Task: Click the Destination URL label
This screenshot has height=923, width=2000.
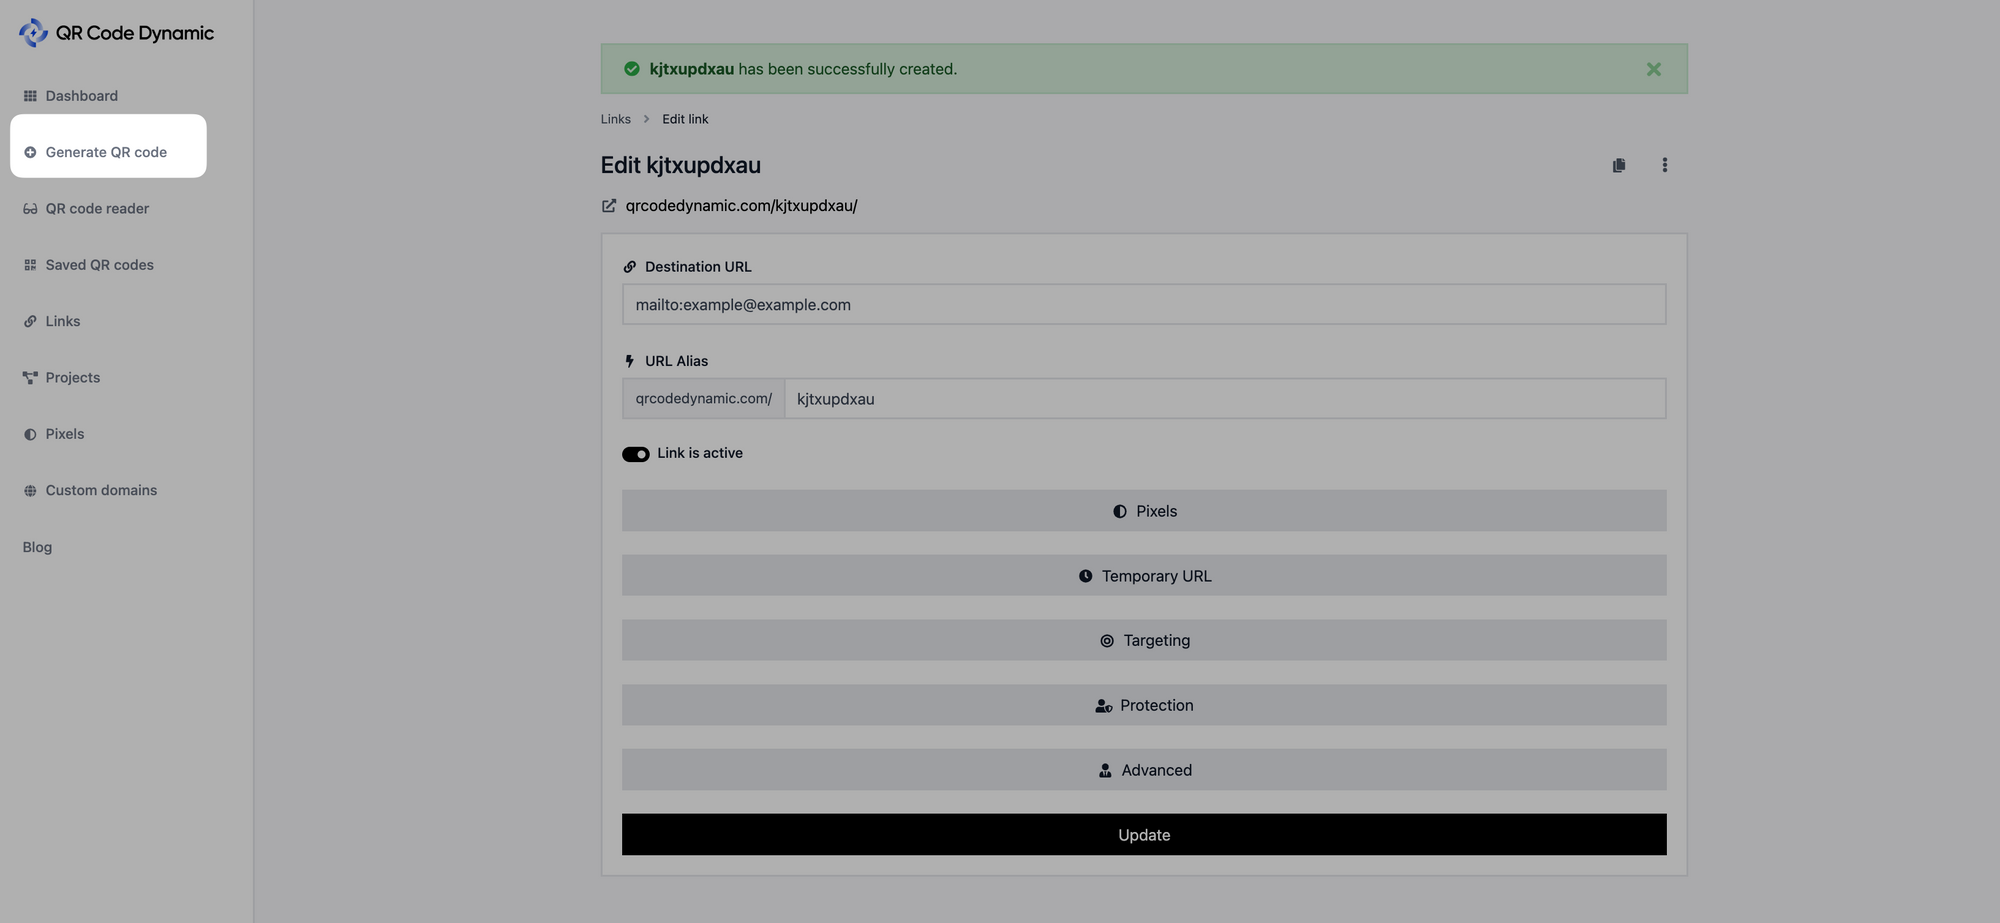Action: 698,267
